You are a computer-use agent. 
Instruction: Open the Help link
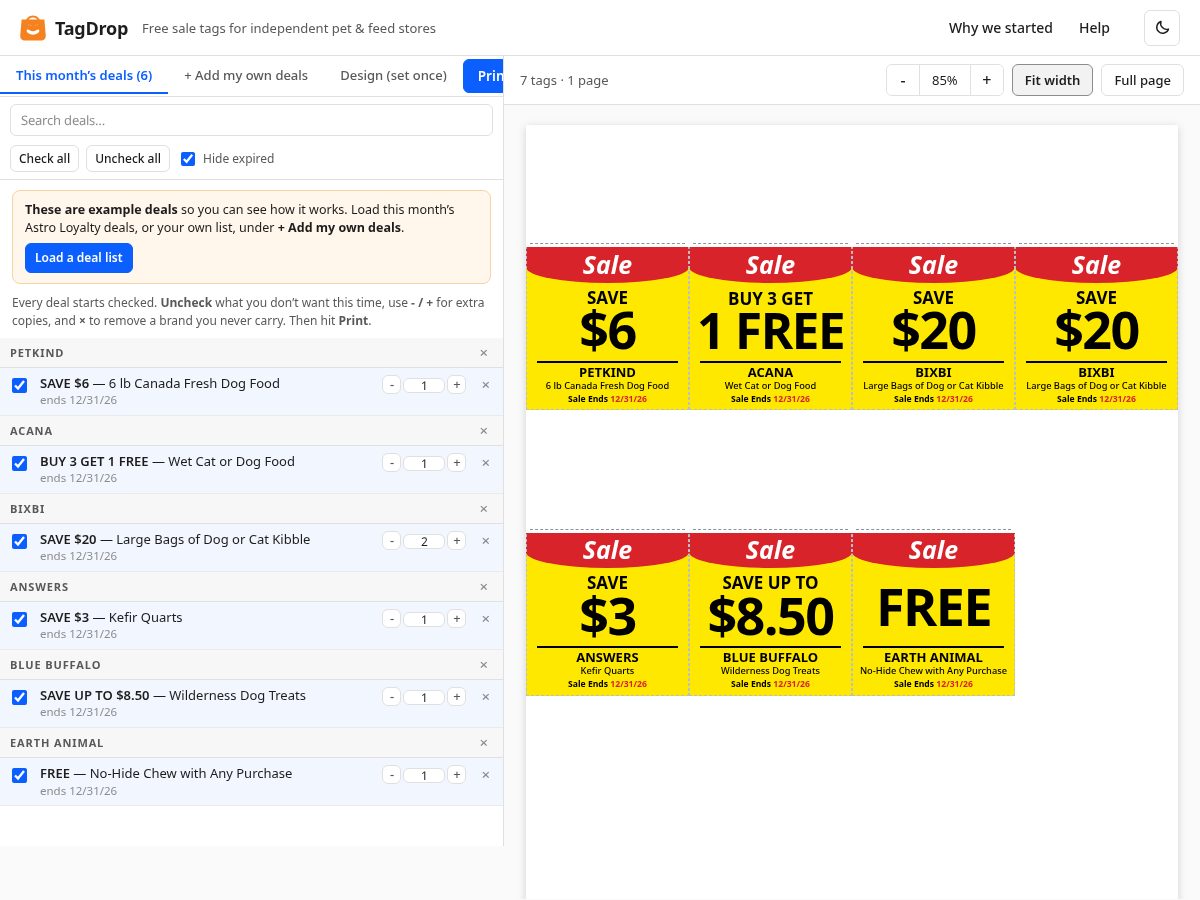click(1094, 28)
